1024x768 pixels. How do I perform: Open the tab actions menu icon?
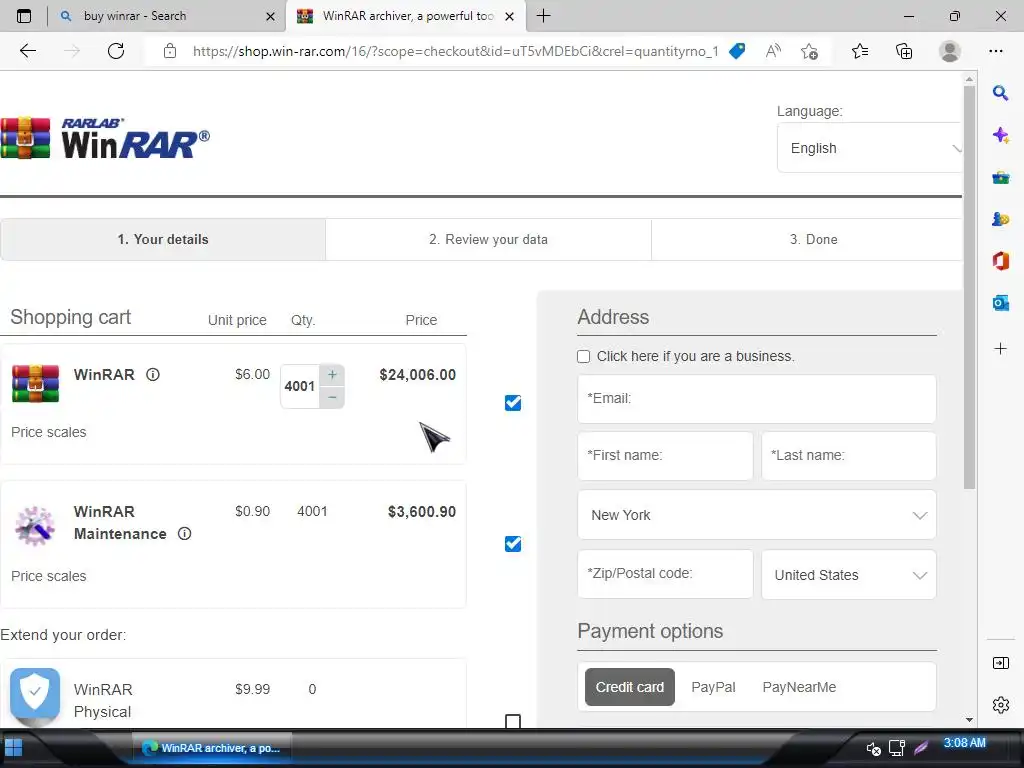(x=24, y=16)
